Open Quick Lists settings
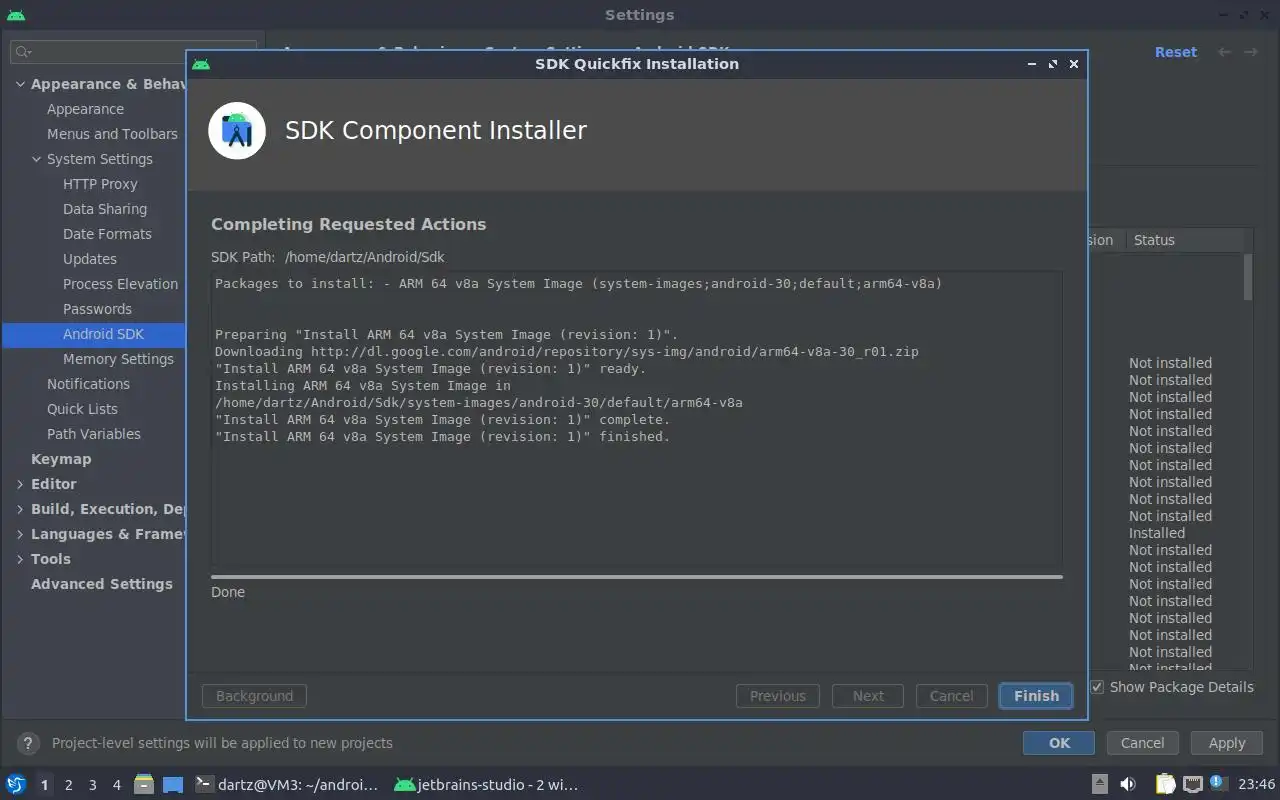 point(82,409)
